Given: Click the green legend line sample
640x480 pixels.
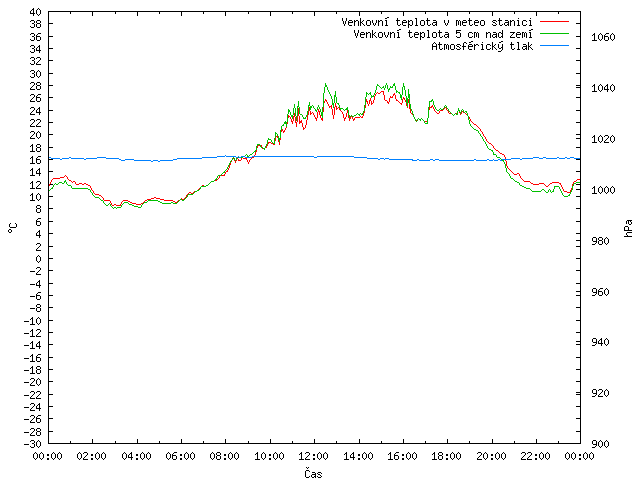Looking at the screenshot, I should [x=554, y=34].
